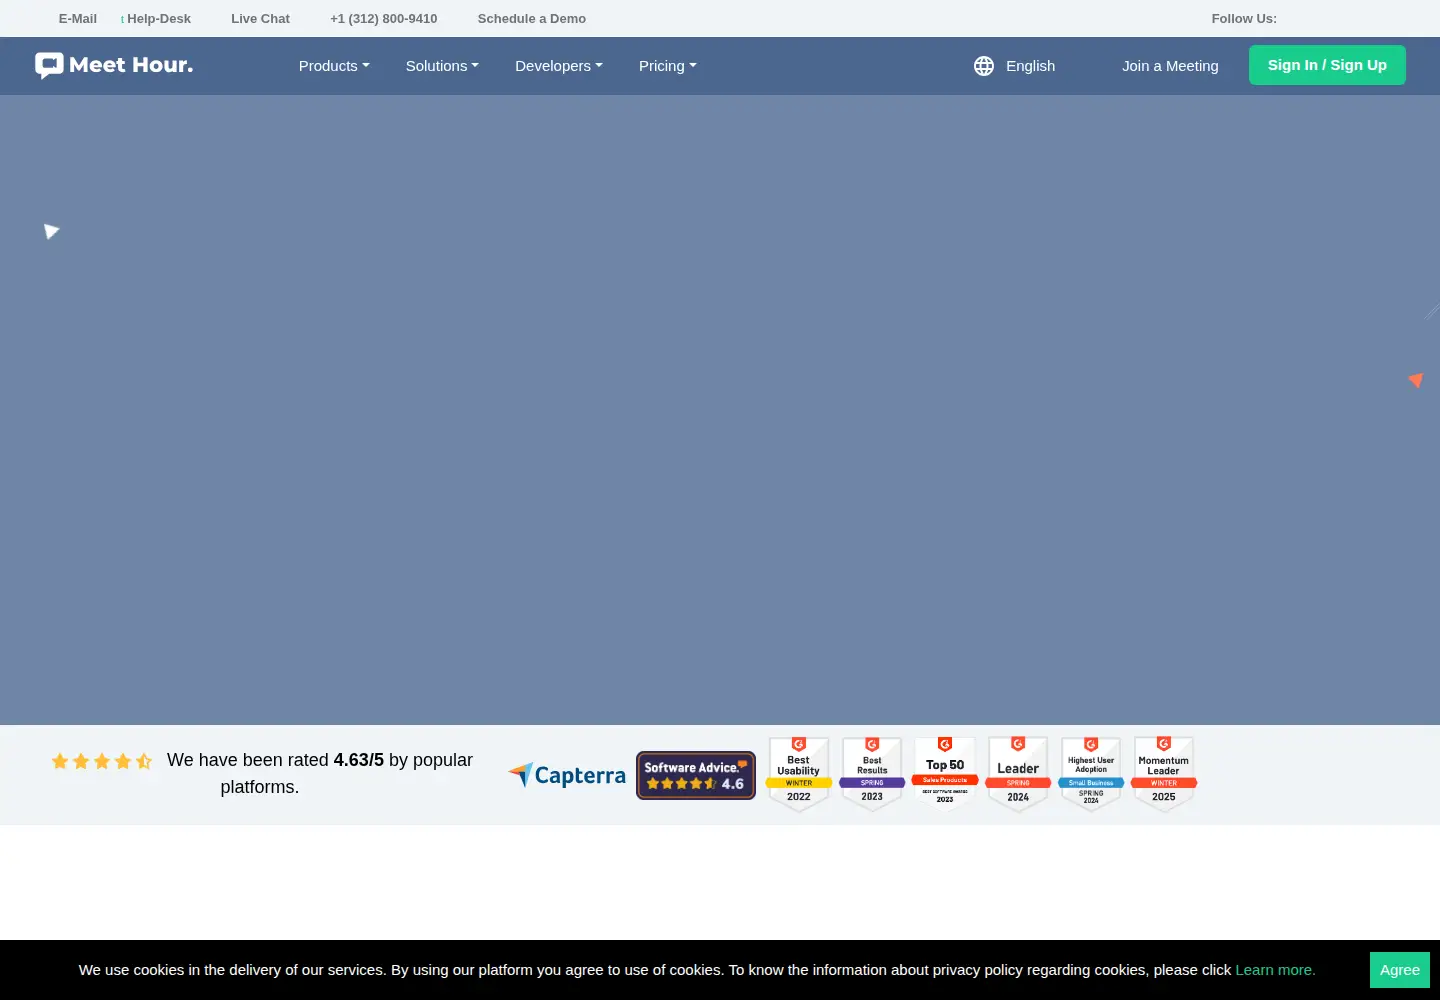Click the 4.63/5 rating text
Viewport: 1440px width, 1000px height.
tap(359, 760)
